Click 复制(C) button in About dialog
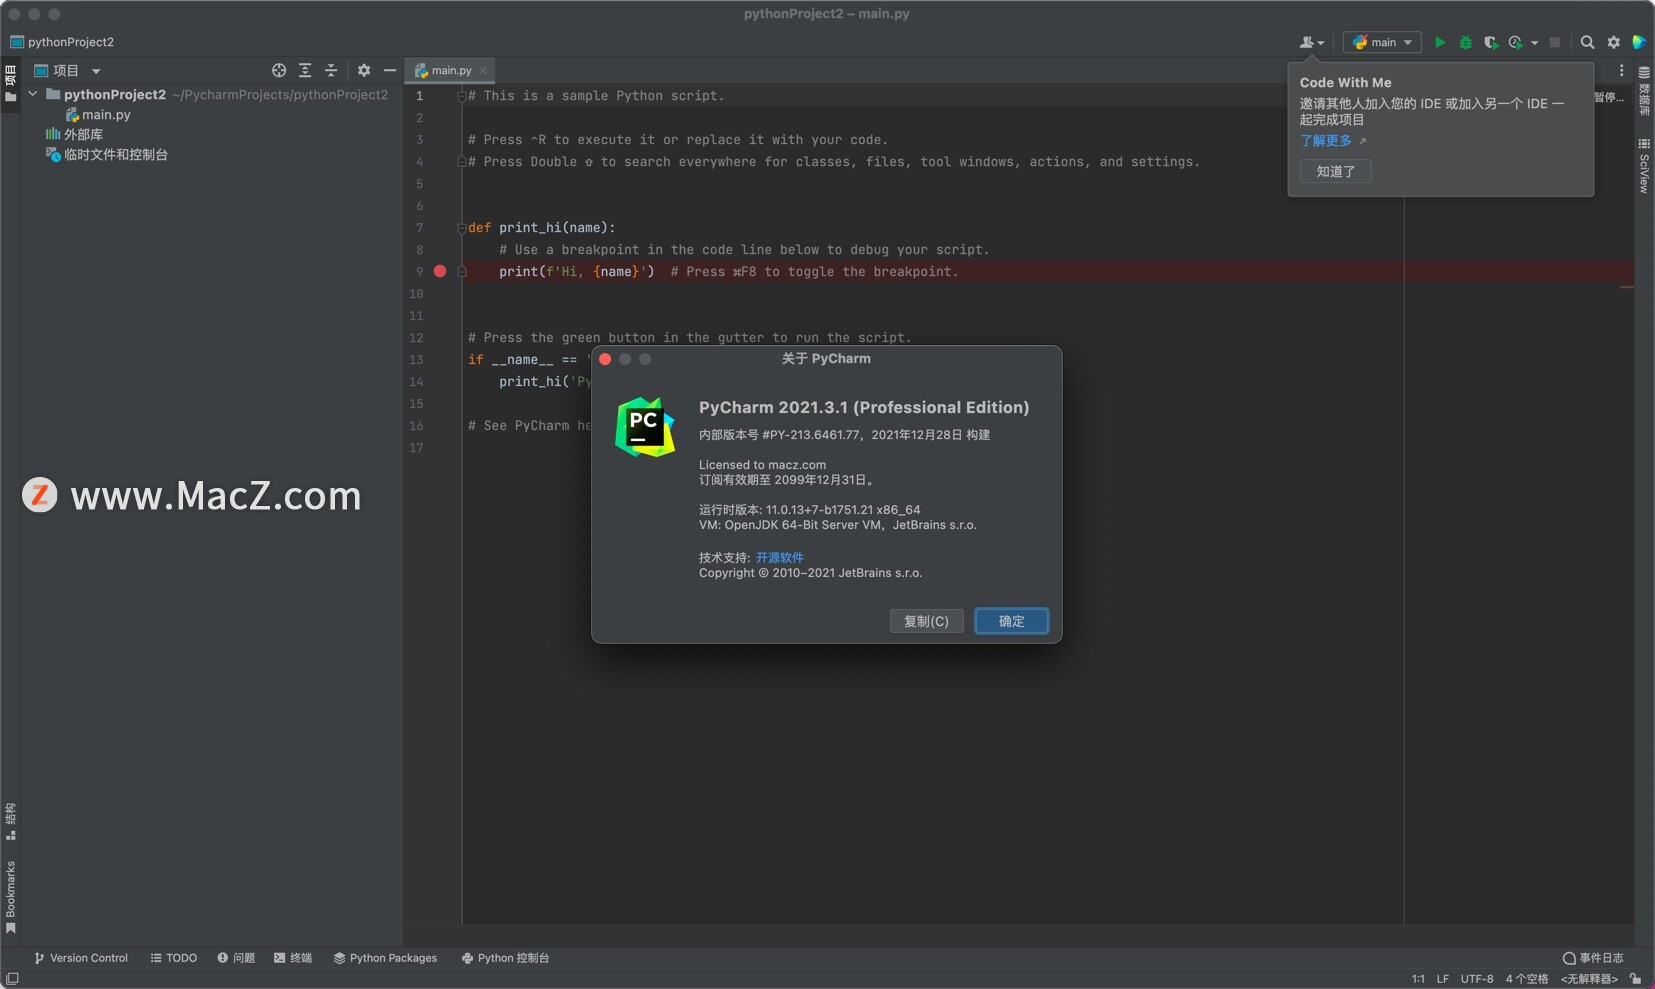The height and width of the screenshot is (989, 1655). 926,621
